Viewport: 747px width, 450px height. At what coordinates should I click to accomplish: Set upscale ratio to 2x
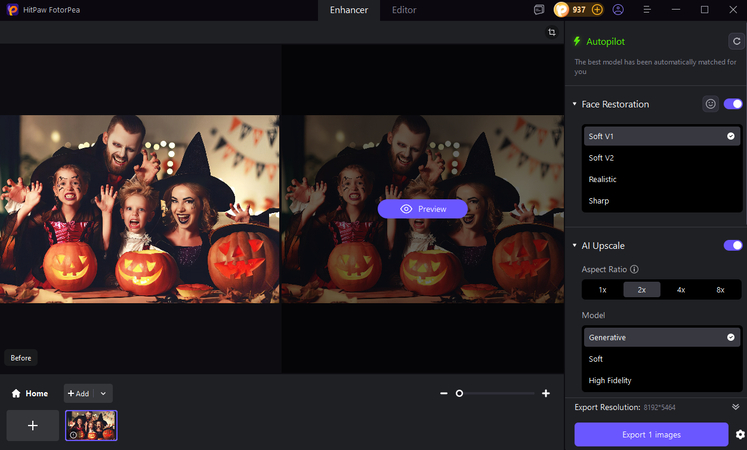pos(642,290)
